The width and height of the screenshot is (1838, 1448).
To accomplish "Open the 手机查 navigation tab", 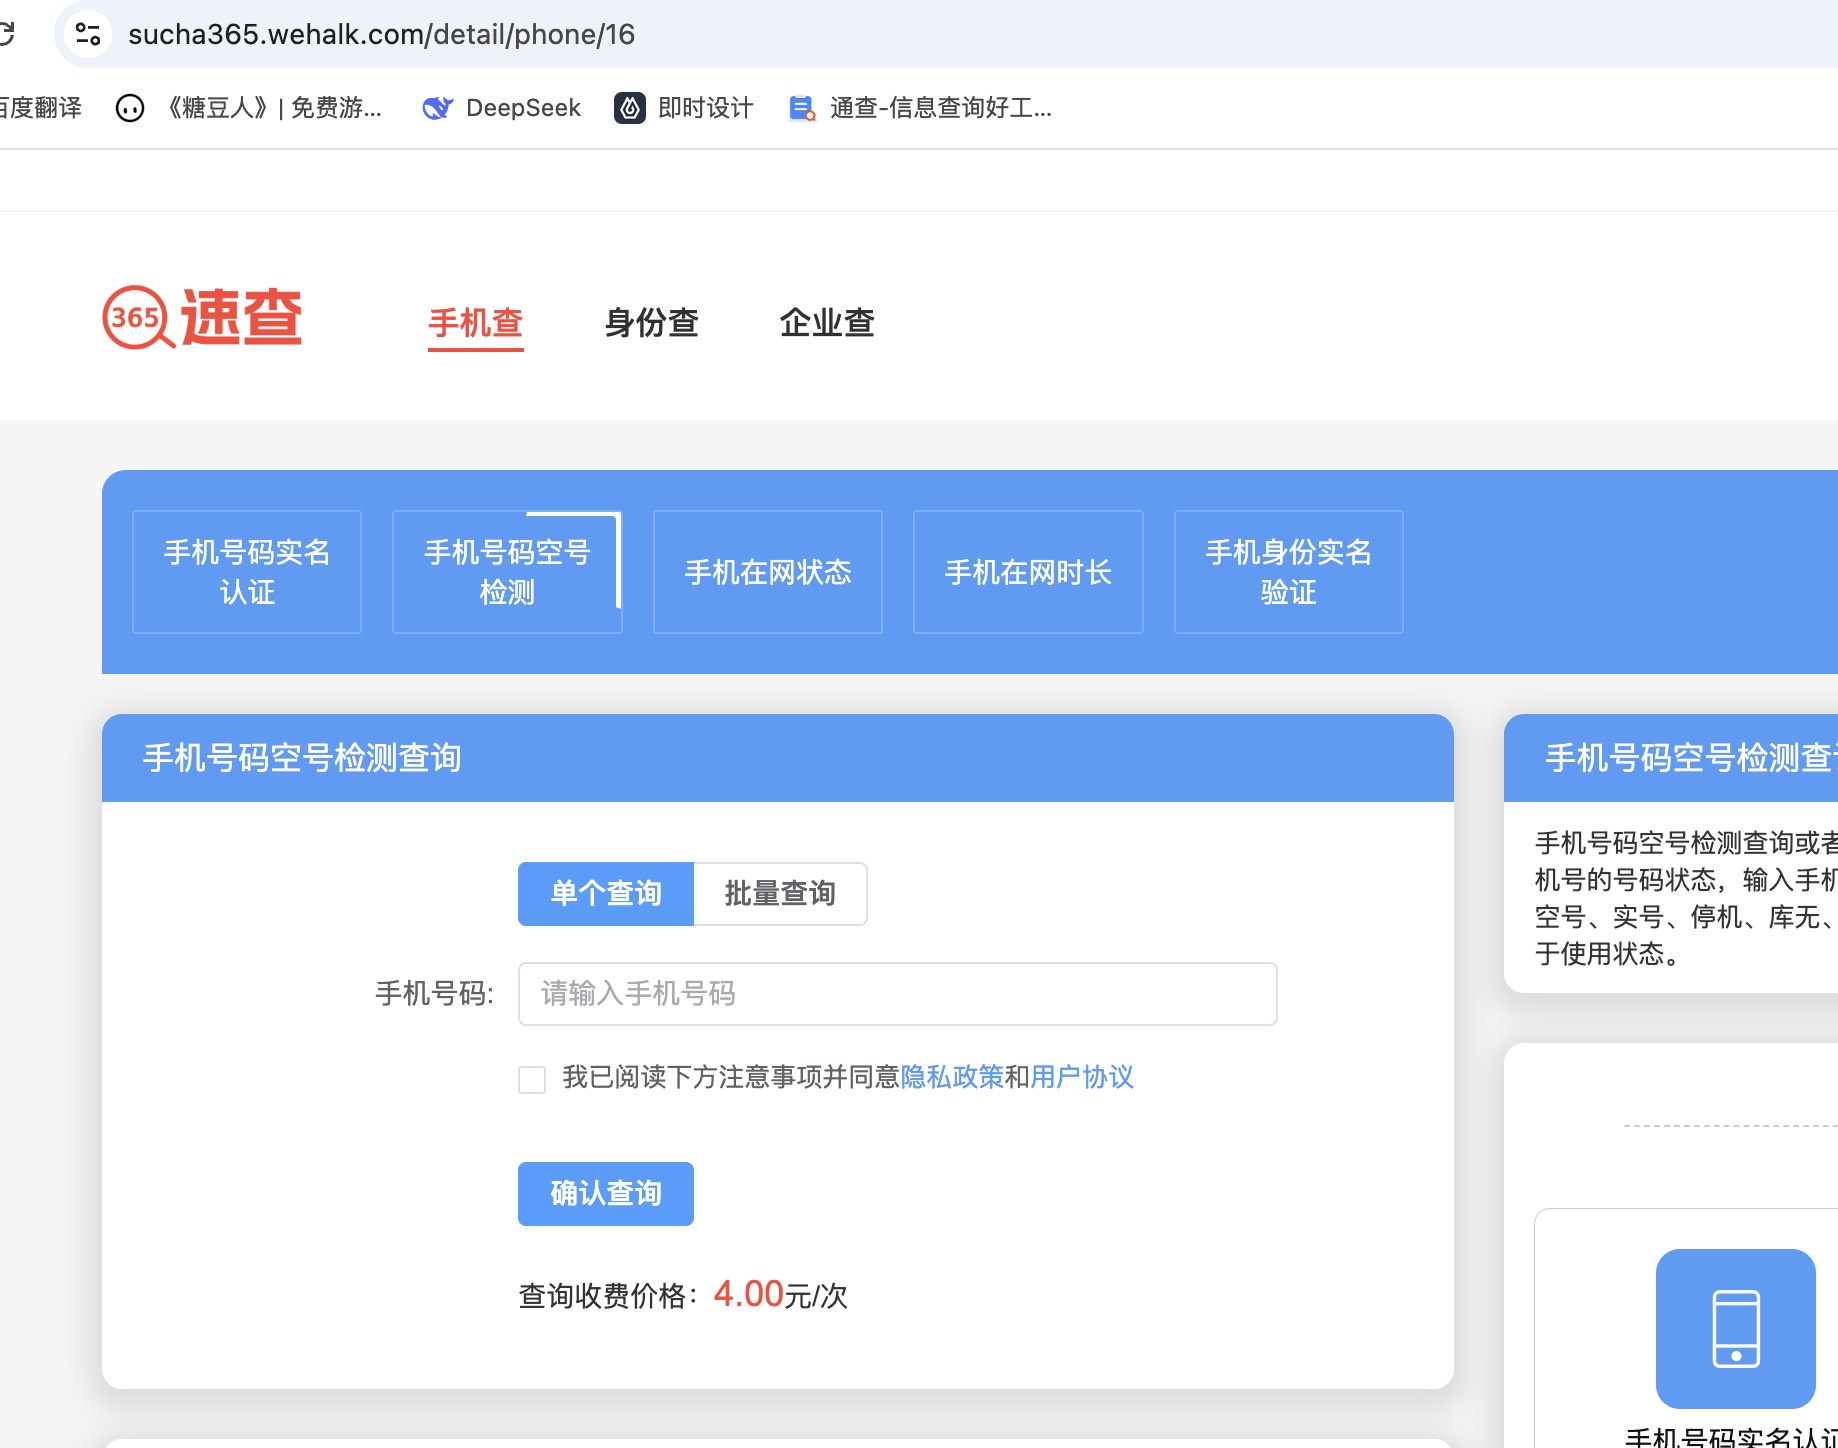I will (476, 323).
